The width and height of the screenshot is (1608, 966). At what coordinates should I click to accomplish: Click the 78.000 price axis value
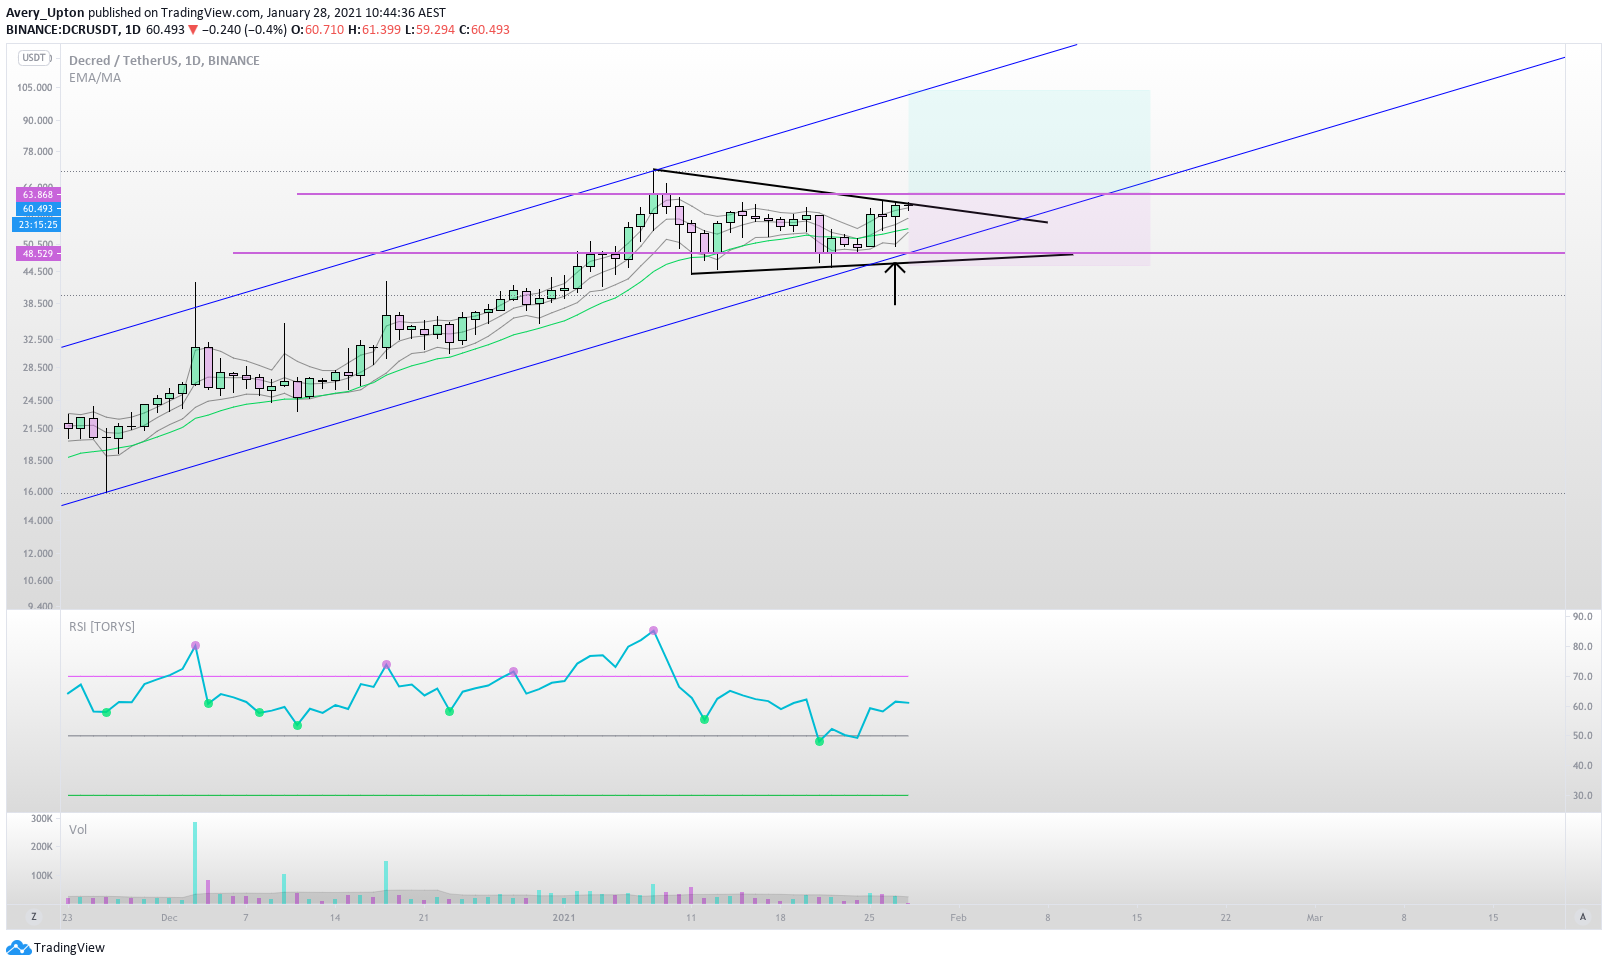38,152
